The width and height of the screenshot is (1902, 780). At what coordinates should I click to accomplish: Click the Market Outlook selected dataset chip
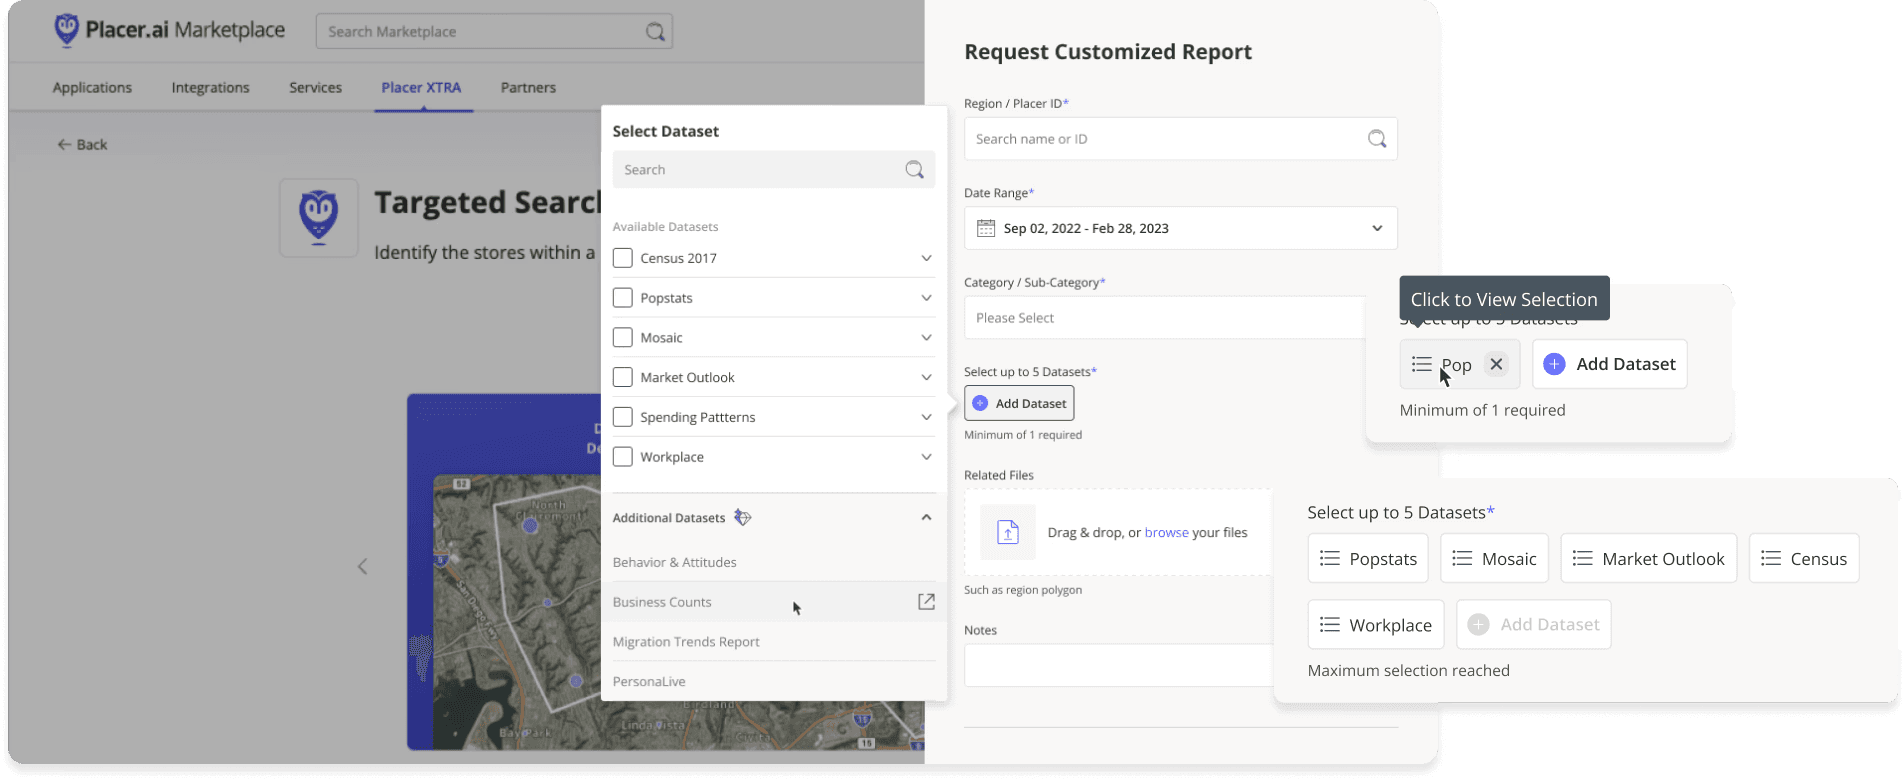[x=1648, y=558]
